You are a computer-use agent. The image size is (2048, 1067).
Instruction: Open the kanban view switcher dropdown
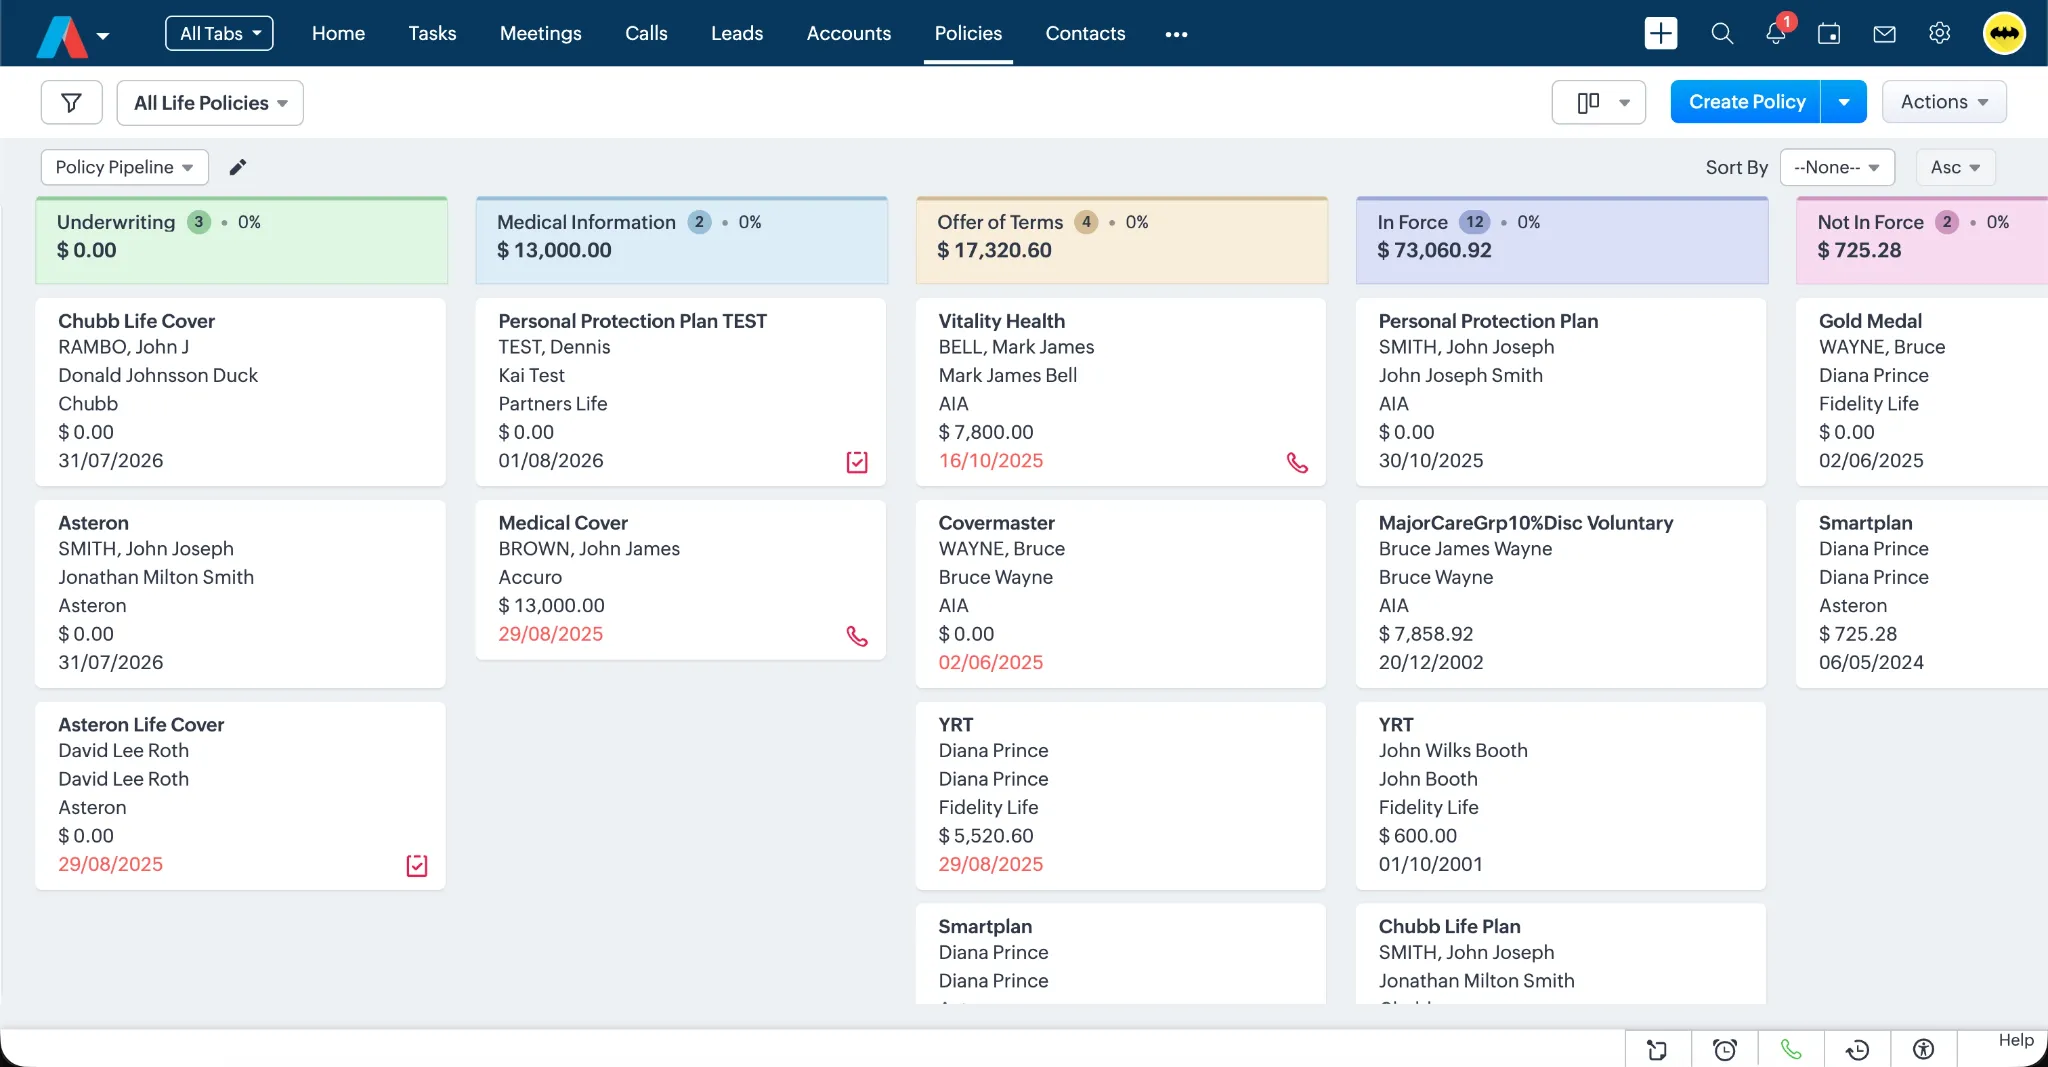point(1598,102)
